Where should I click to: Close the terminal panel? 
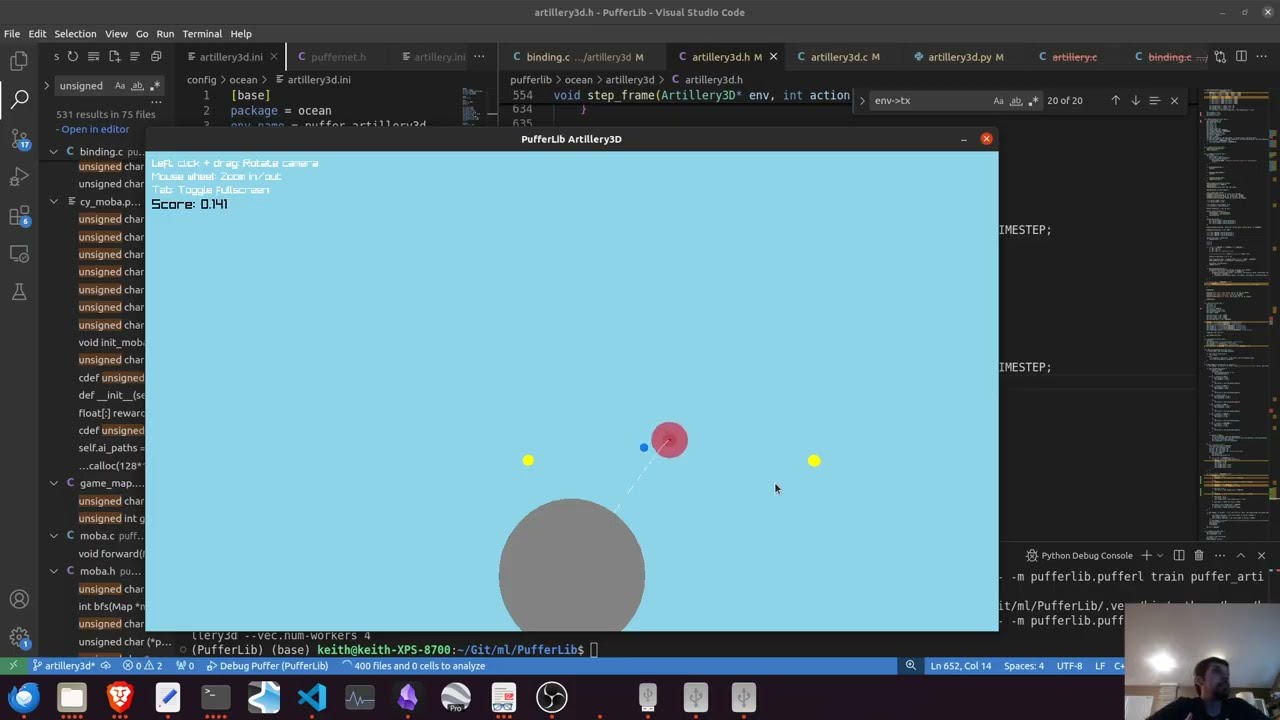click(x=1261, y=555)
